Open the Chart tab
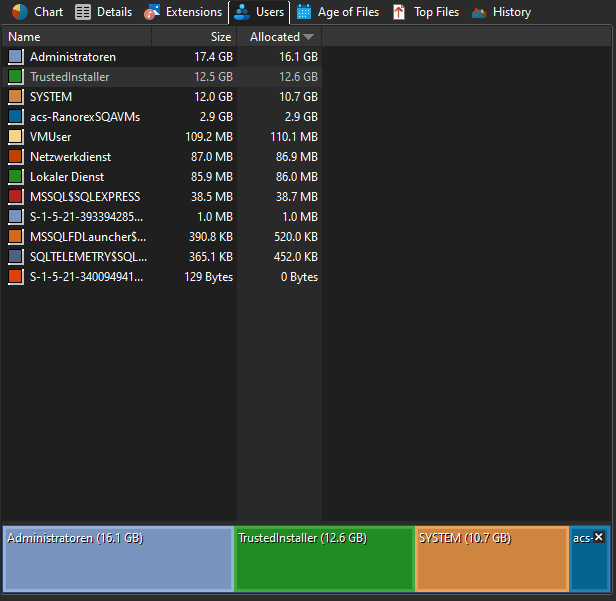 (x=37, y=12)
